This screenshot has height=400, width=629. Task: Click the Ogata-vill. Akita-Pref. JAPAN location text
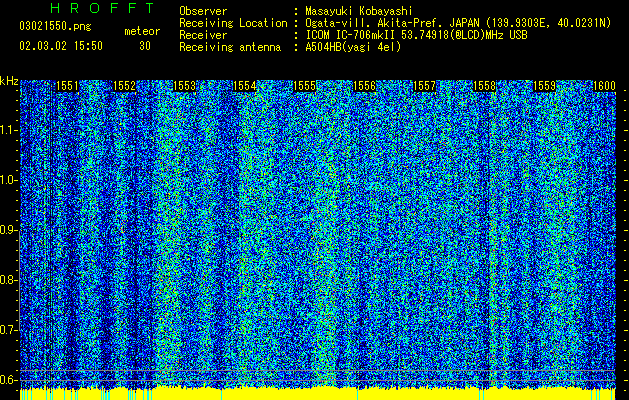point(458,23)
